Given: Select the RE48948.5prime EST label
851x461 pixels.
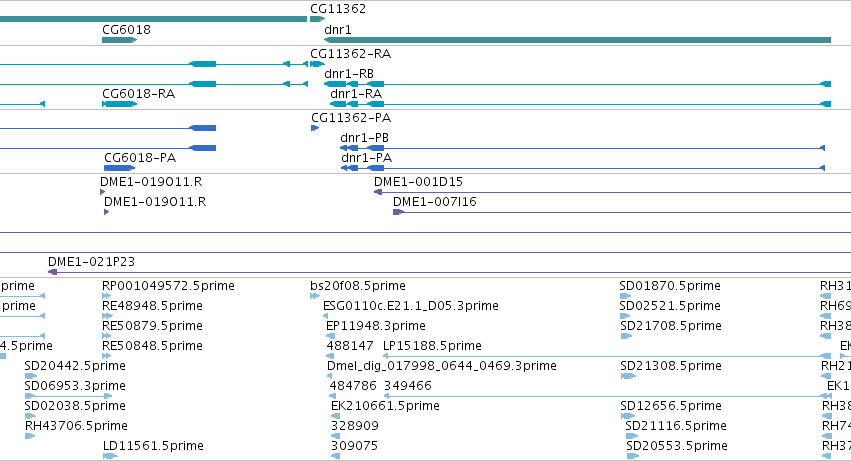Looking at the screenshot, I should [x=152, y=306].
